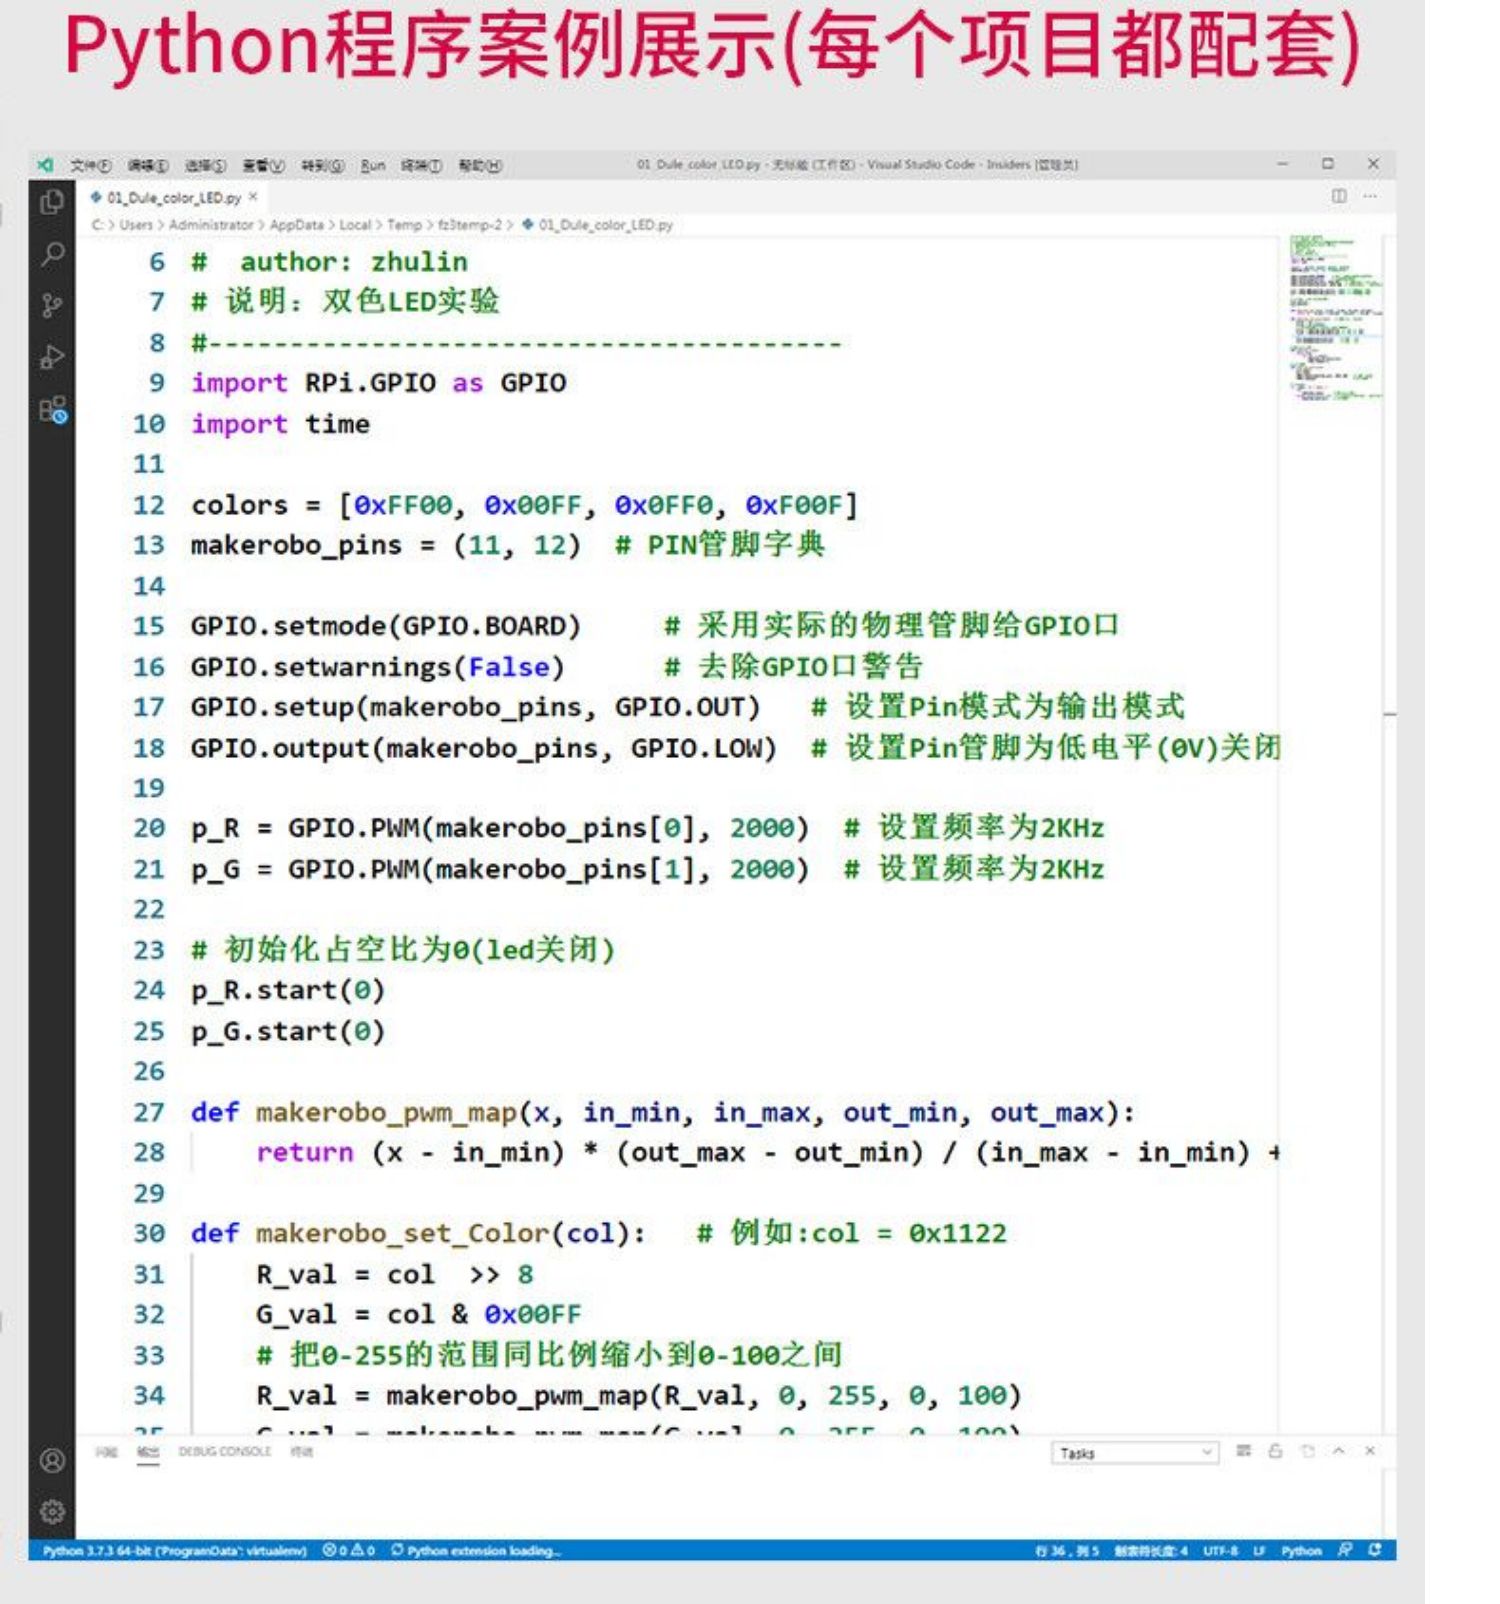1500x1604 pixels.
Task: Open the 转到(G) menu
Action: point(323,165)
